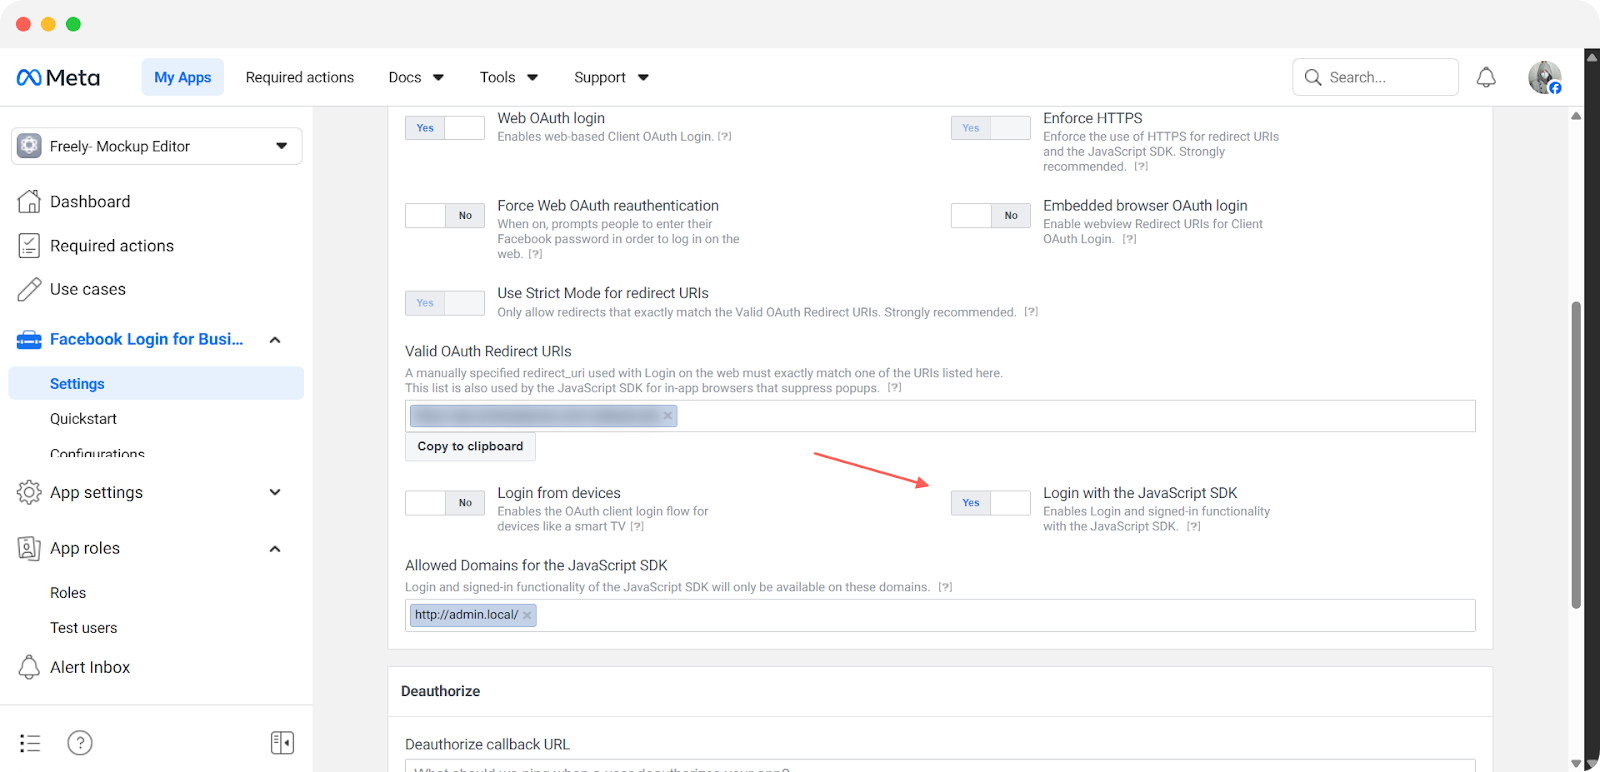1600x772 pixels.
Task: Open Alert Inbox from the sidebar
Action: pyautogui.click(x=90, y=667)
